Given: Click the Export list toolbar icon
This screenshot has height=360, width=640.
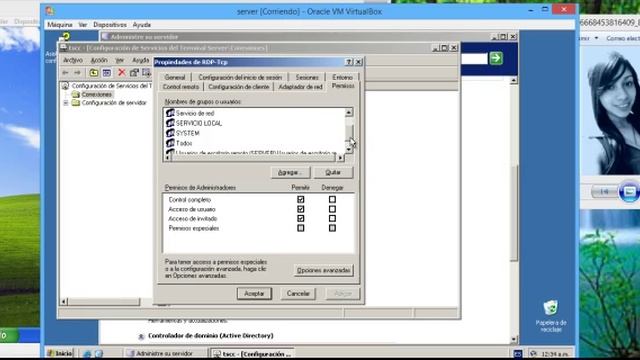Looking at the screenshot, I should [x=146, y=73].
